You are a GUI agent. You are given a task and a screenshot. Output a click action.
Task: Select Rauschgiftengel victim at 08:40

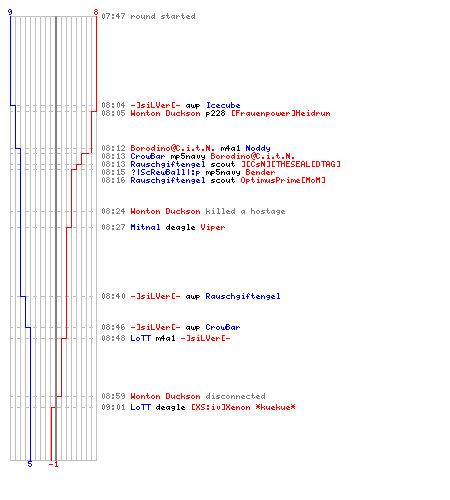(x=243, y=296)
